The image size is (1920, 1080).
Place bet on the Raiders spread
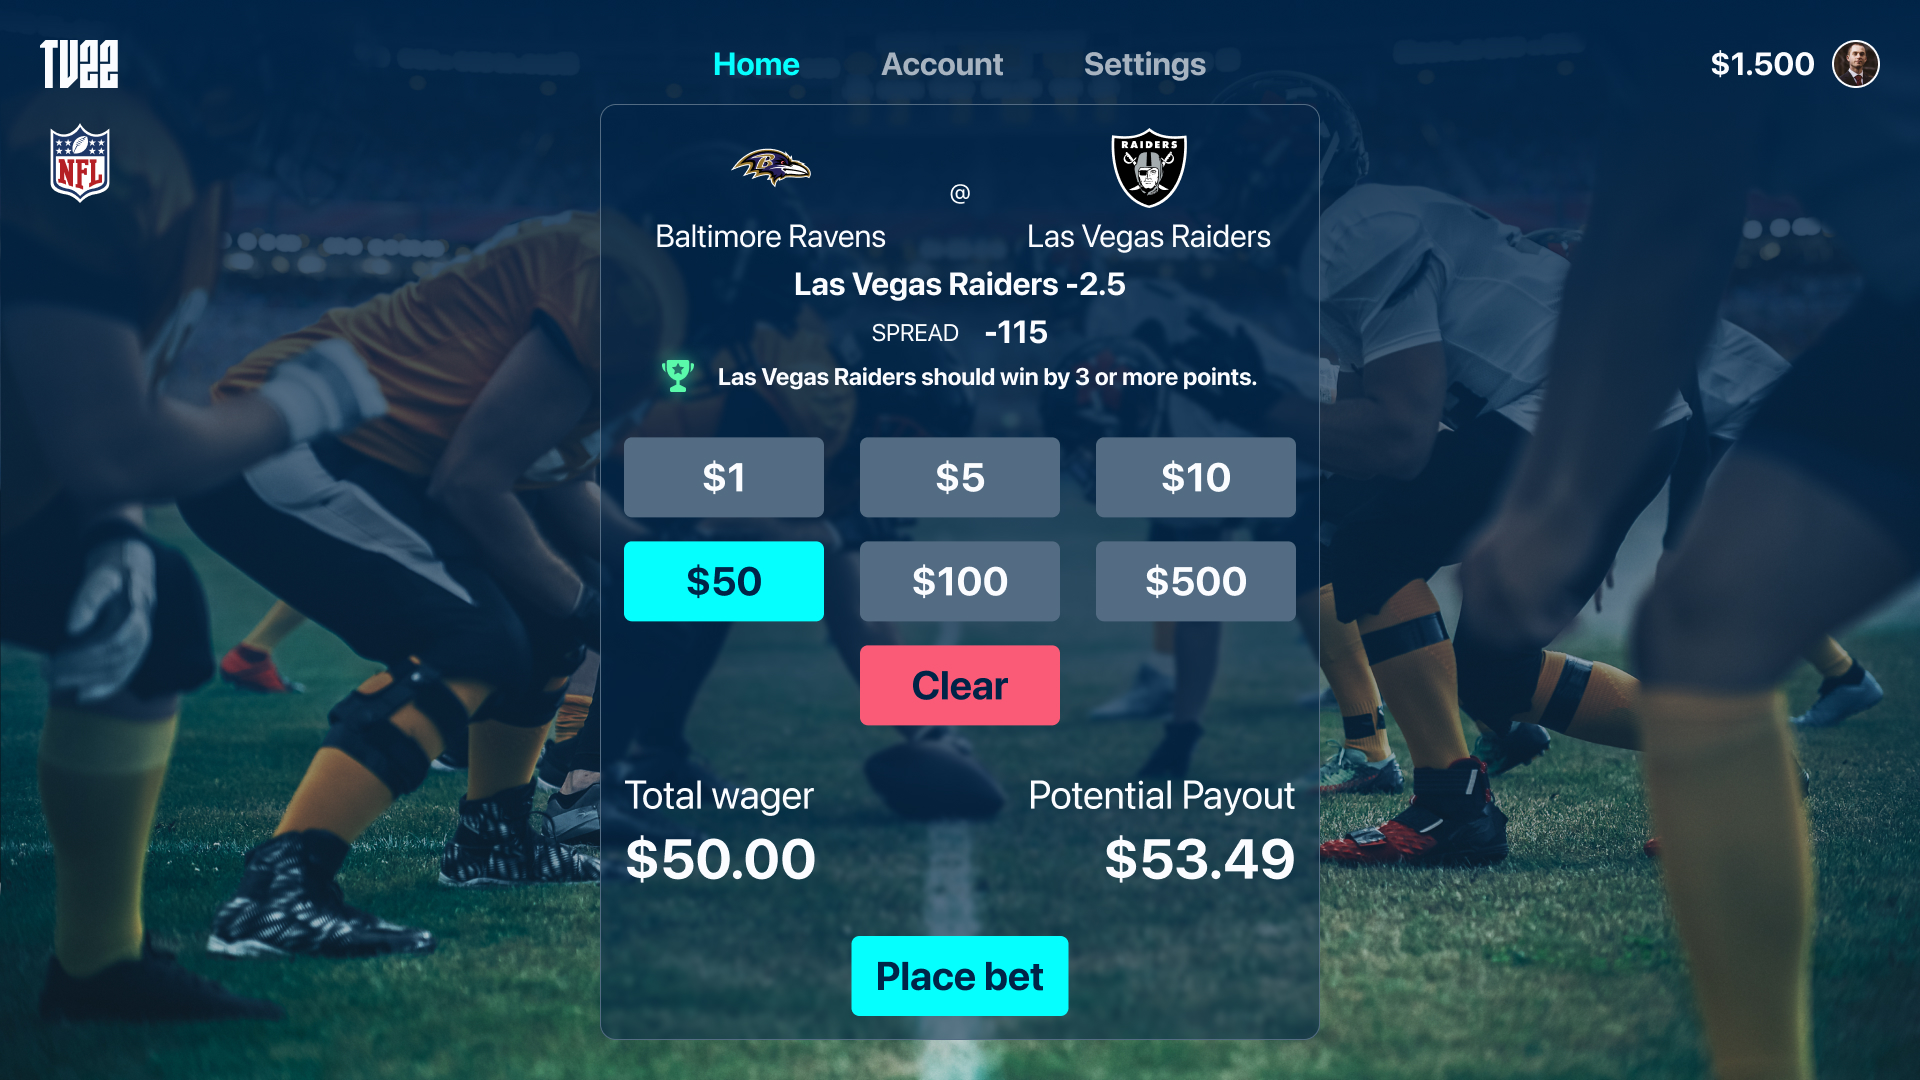click(x=960, y=976)
